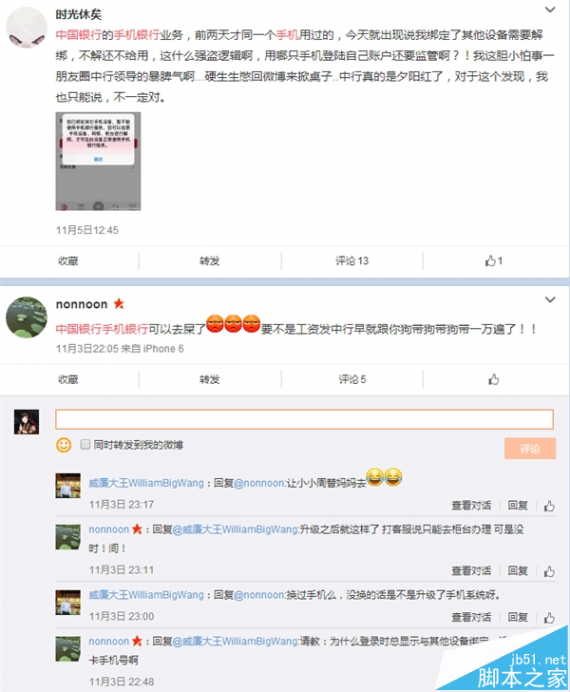Focus the comment input field
The height and width of the screenshot is (692, 570).
[304, 419]
